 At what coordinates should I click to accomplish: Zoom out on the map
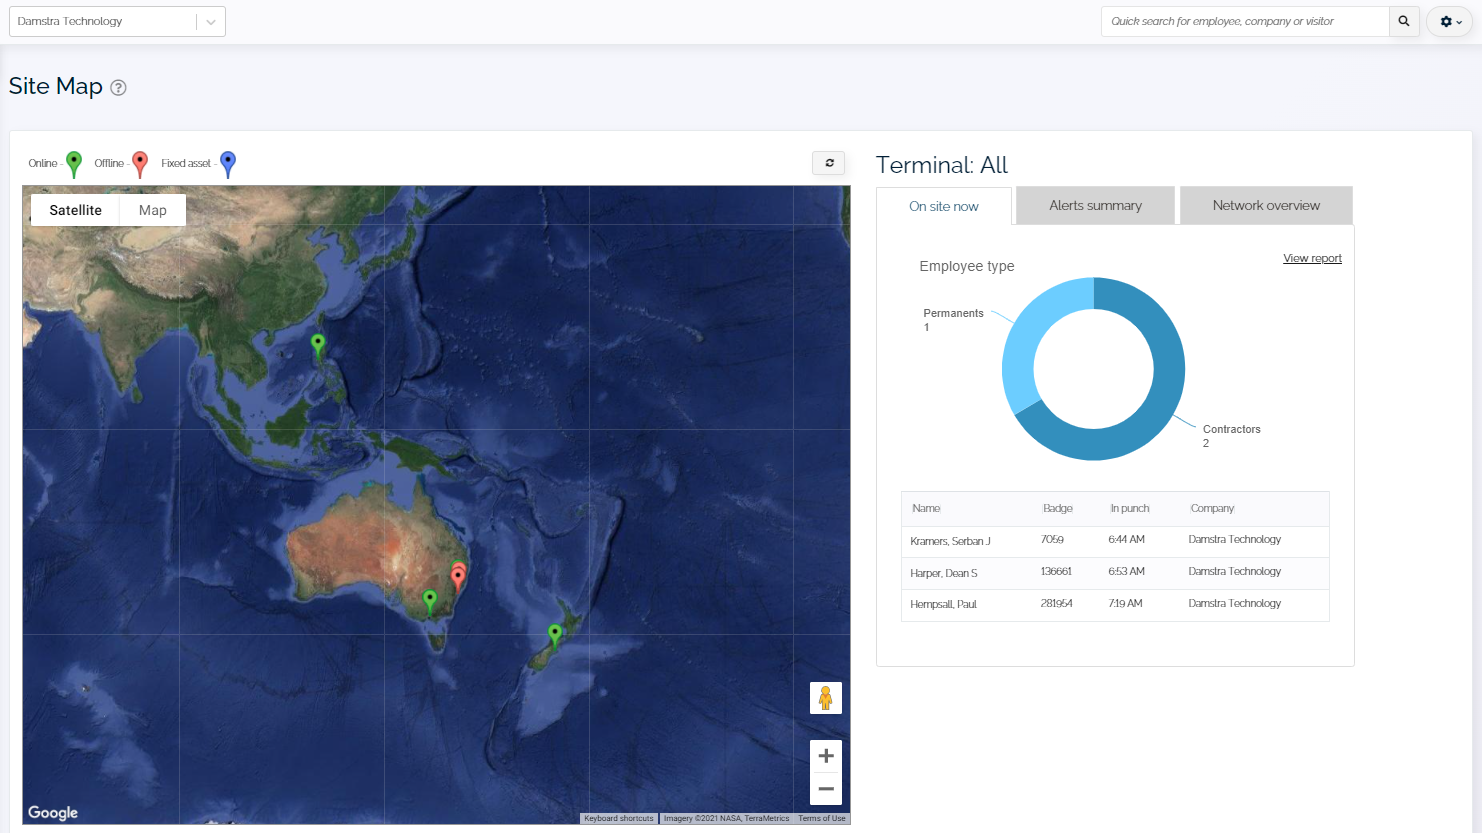point(826,789)
